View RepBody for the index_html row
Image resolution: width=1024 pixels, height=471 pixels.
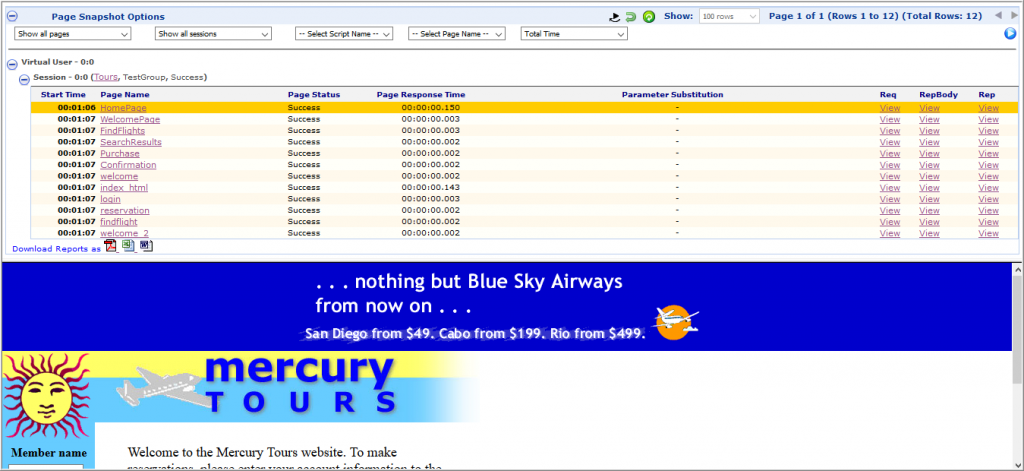click(929, 187)
